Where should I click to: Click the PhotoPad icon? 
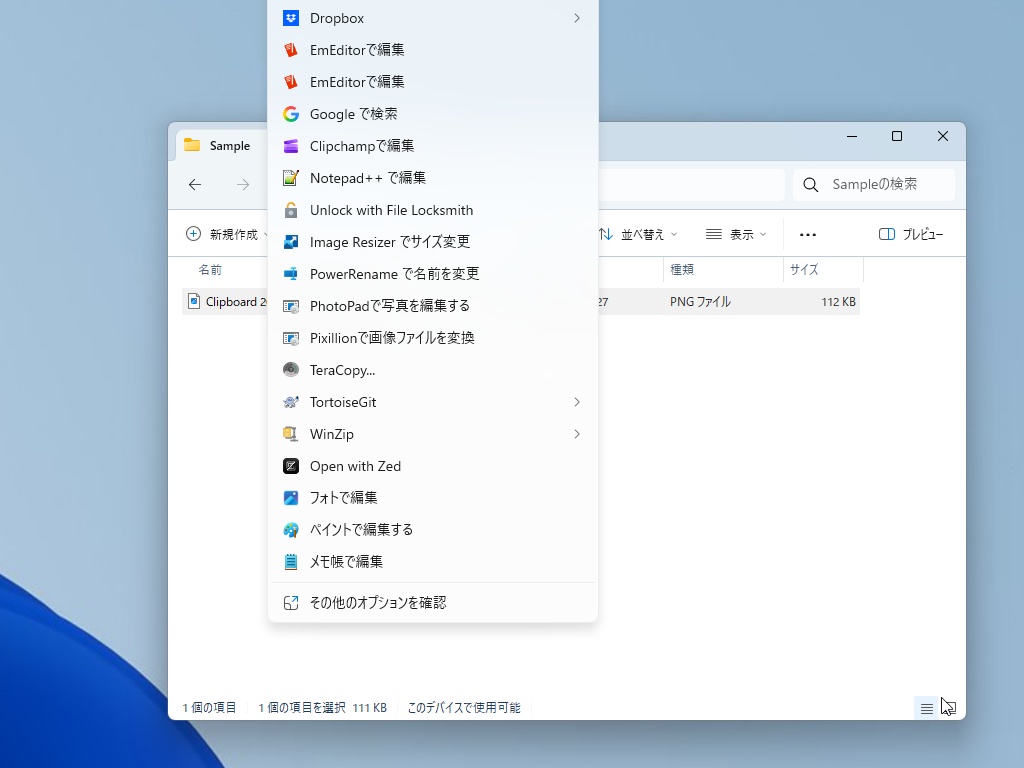click(291, 306)
